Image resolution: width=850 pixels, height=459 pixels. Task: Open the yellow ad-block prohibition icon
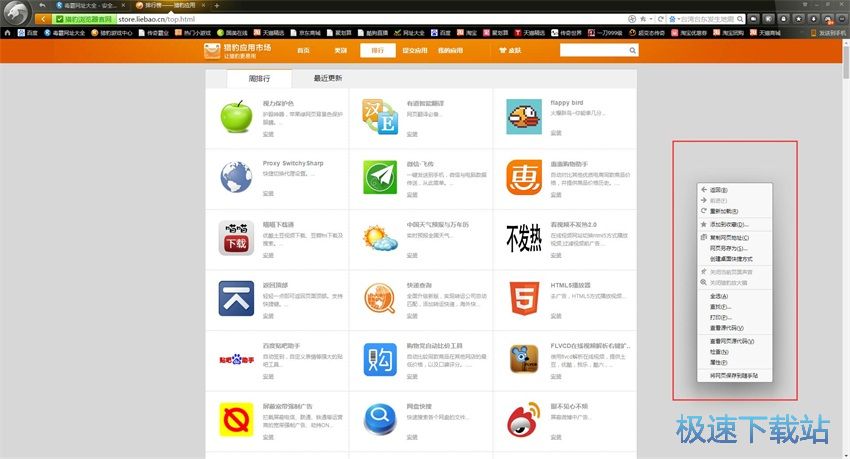coord(236,419)
